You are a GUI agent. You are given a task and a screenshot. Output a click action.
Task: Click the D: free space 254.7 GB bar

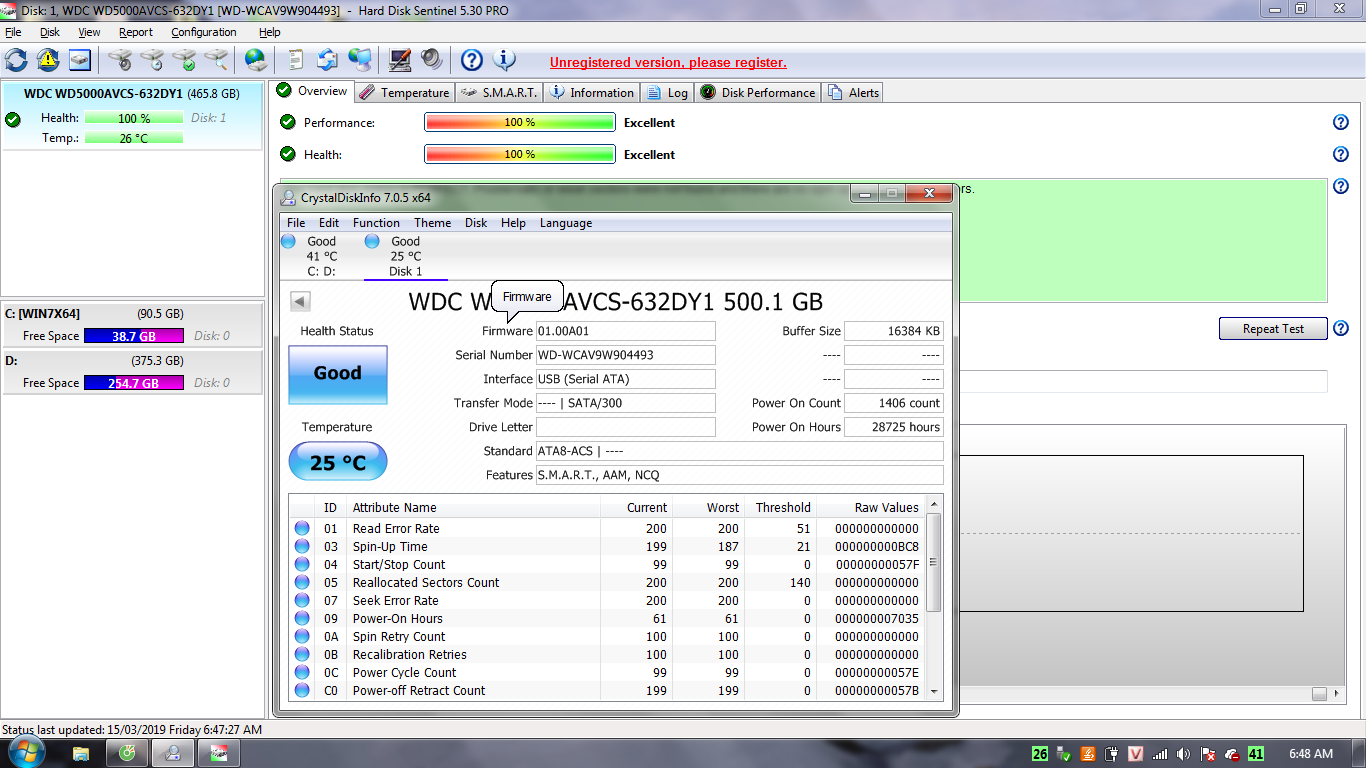click(134, 383)
